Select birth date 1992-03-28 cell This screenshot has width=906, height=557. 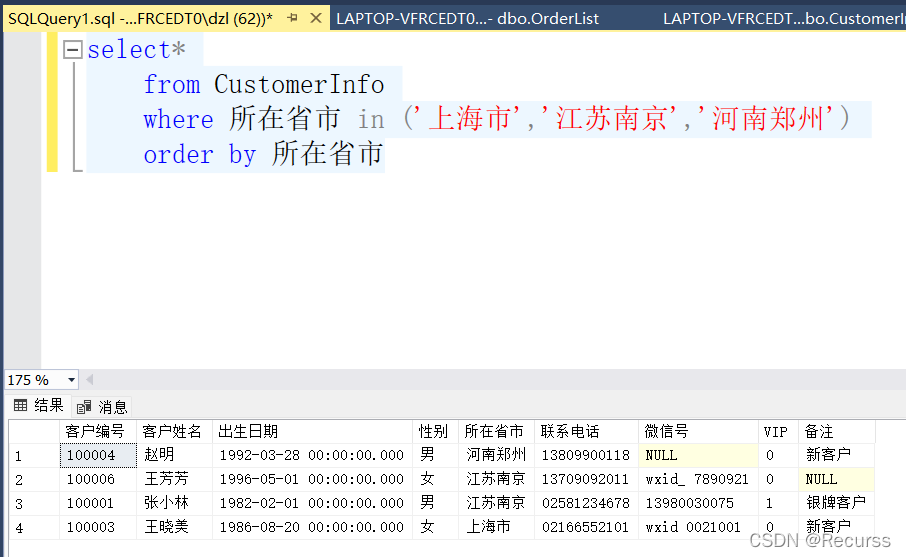313,455
